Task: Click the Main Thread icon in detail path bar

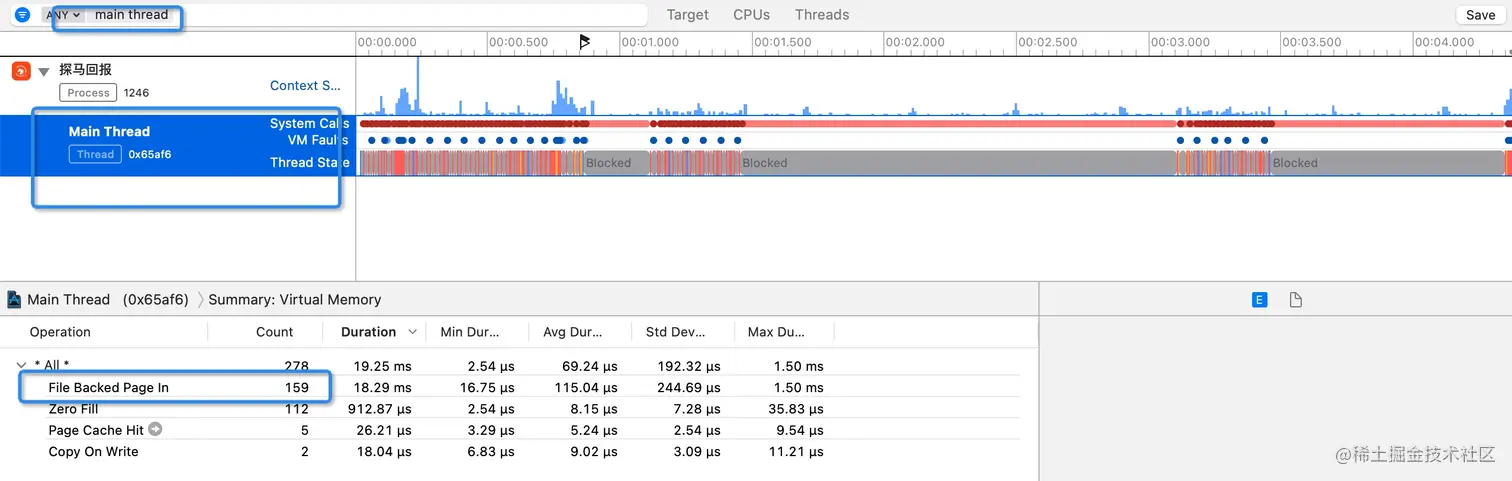Action: point(14,300)
